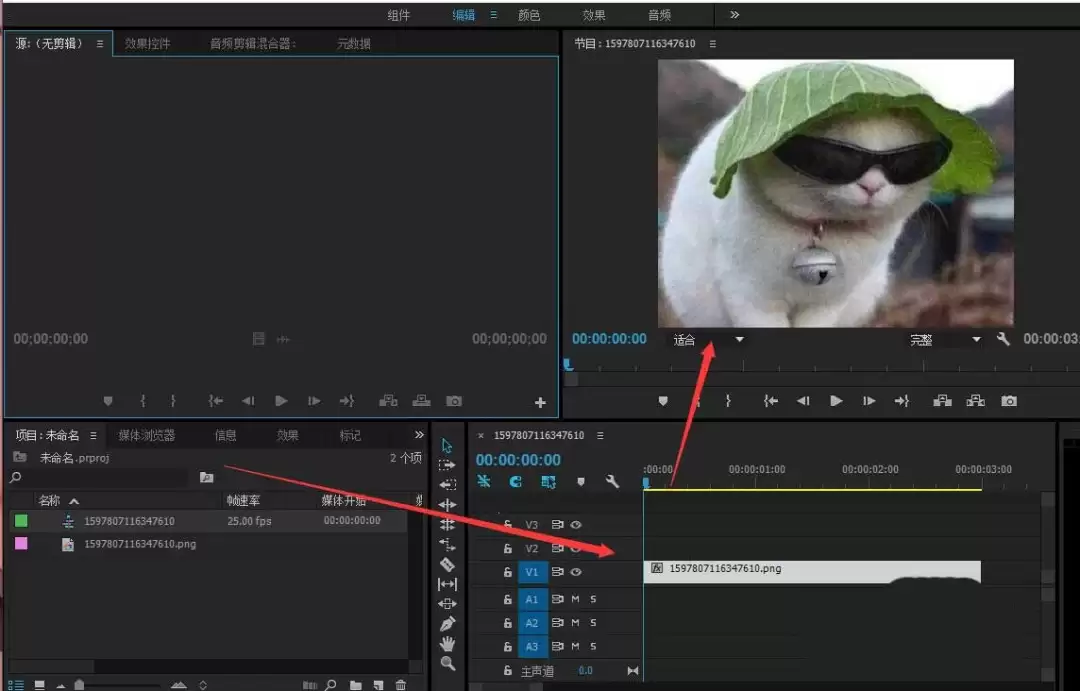Select the Zoom tool magnifier
This screenshot has height=691, width=1080.
click(447, 663)
